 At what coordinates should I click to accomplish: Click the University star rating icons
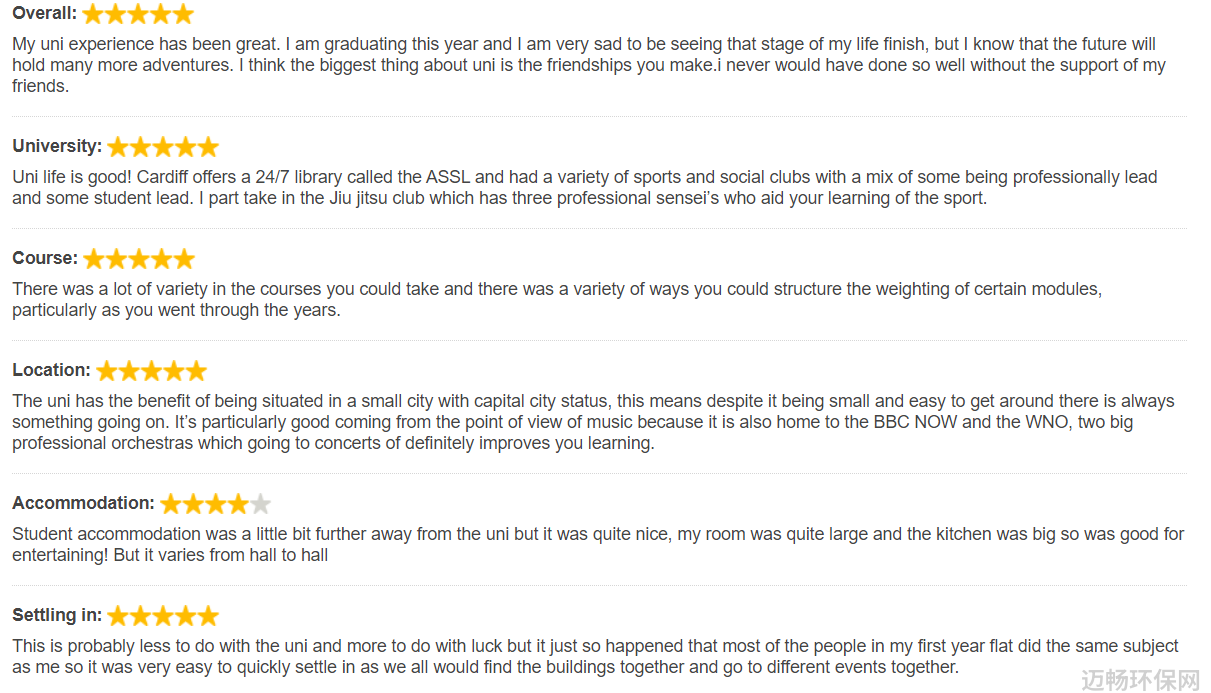(x=163, y=147)
